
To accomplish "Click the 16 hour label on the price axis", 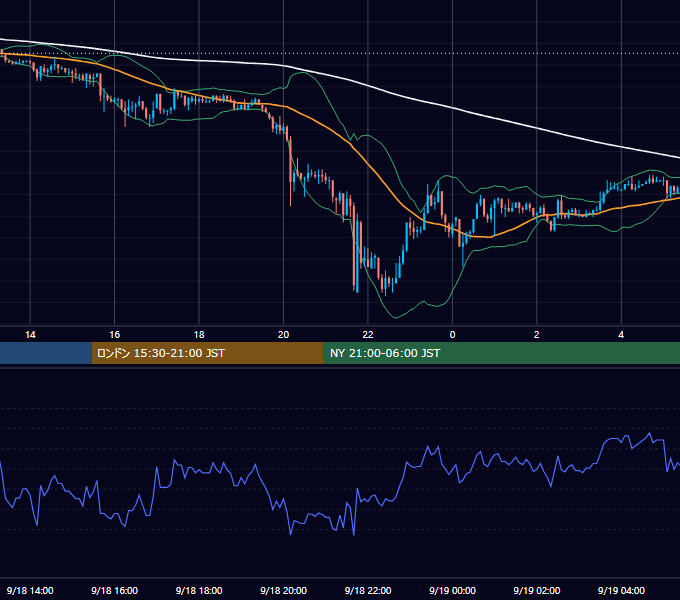I will [114, 335].
